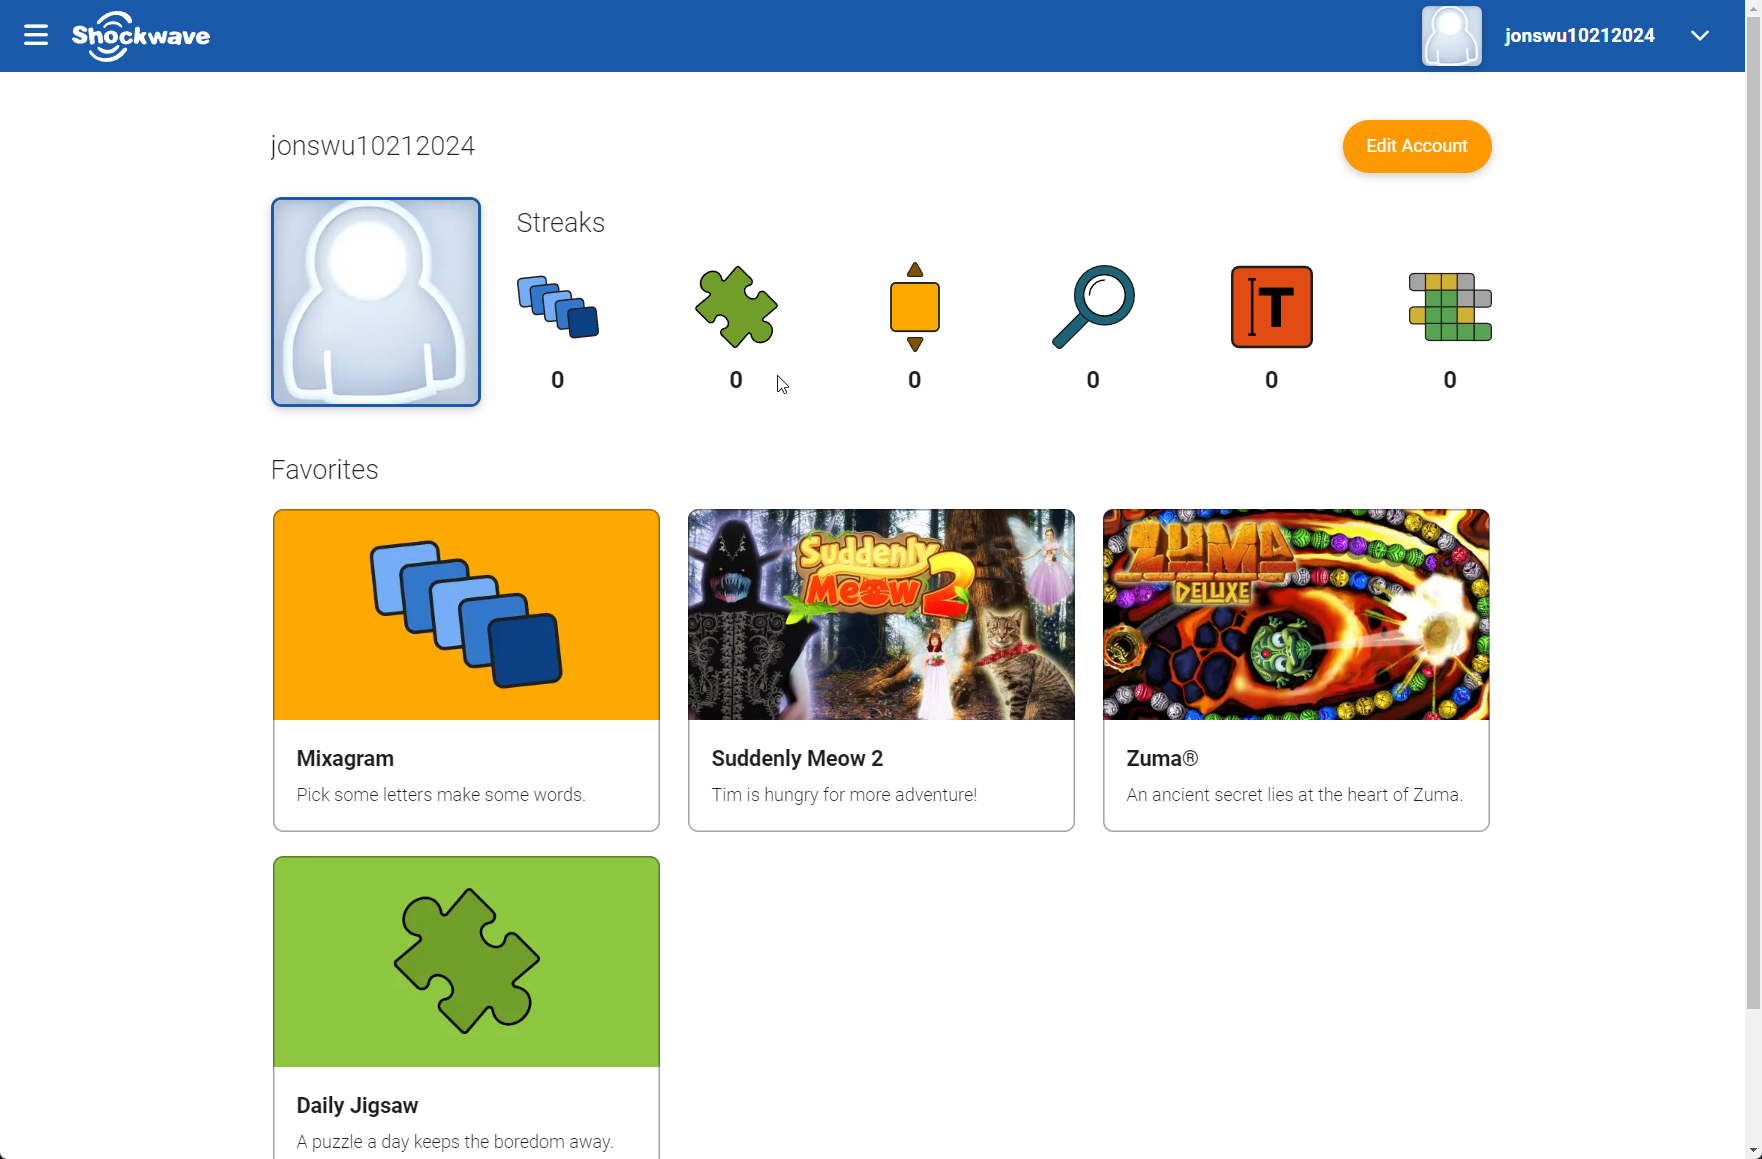1762x1159 pixels.
Task: Open the hamburger navigation menu
Action: (36, 35)
